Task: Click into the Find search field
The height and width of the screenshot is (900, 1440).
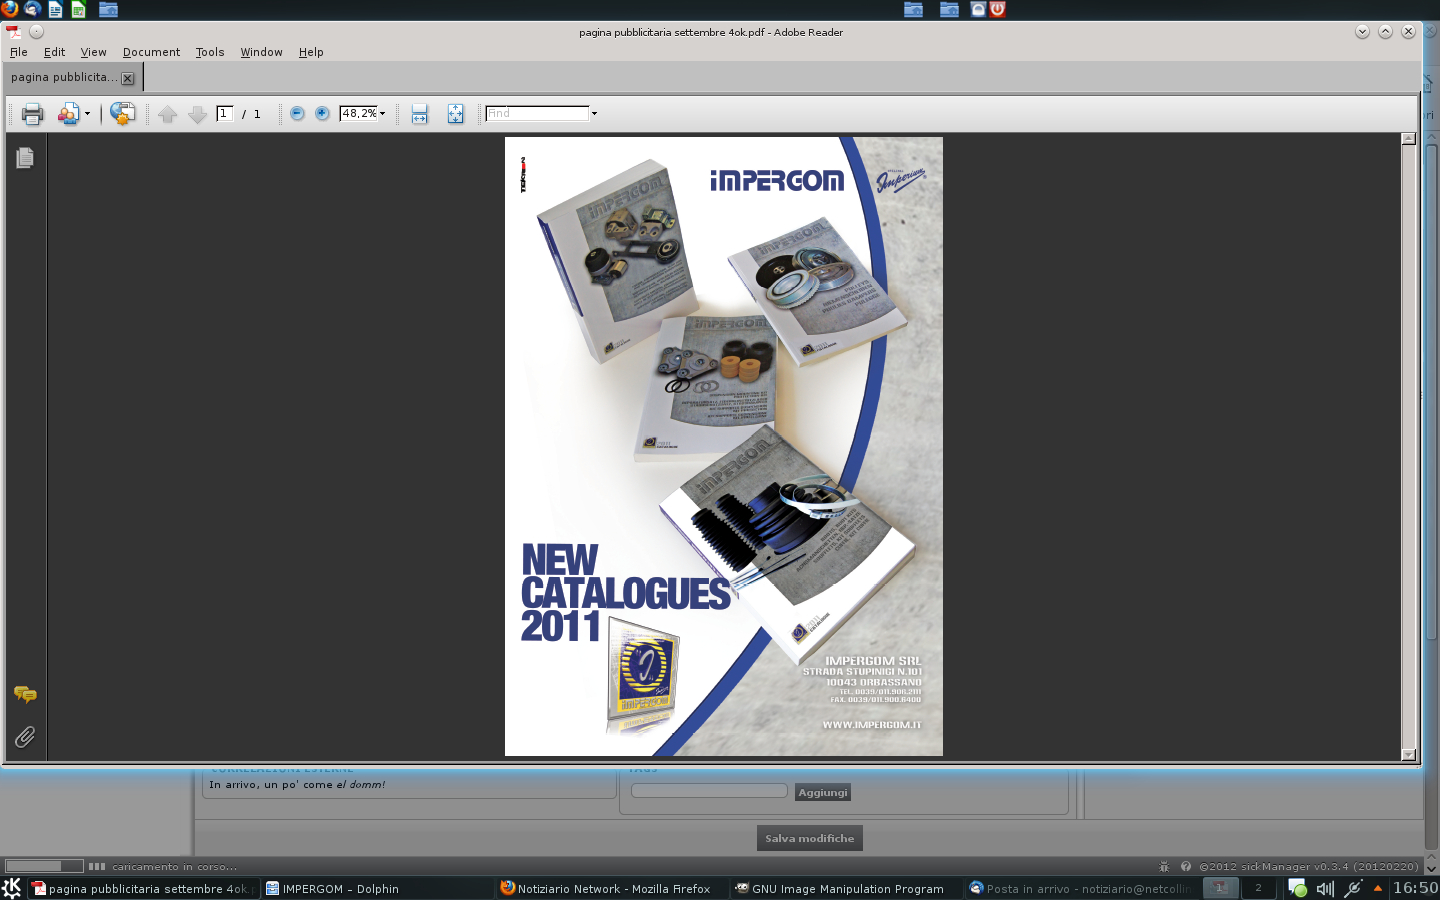Action: [537, 113]
